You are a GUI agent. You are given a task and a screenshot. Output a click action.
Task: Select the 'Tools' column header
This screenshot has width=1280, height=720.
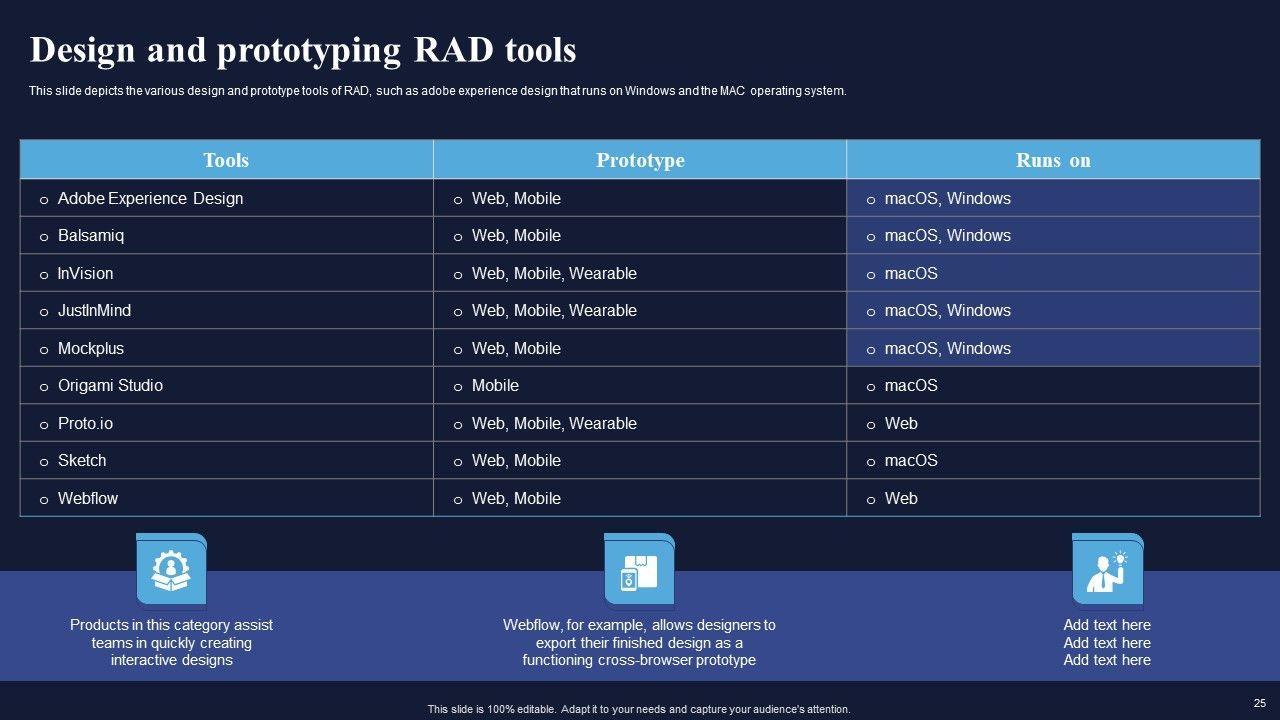pyautogui.click(x=226, y=160)
